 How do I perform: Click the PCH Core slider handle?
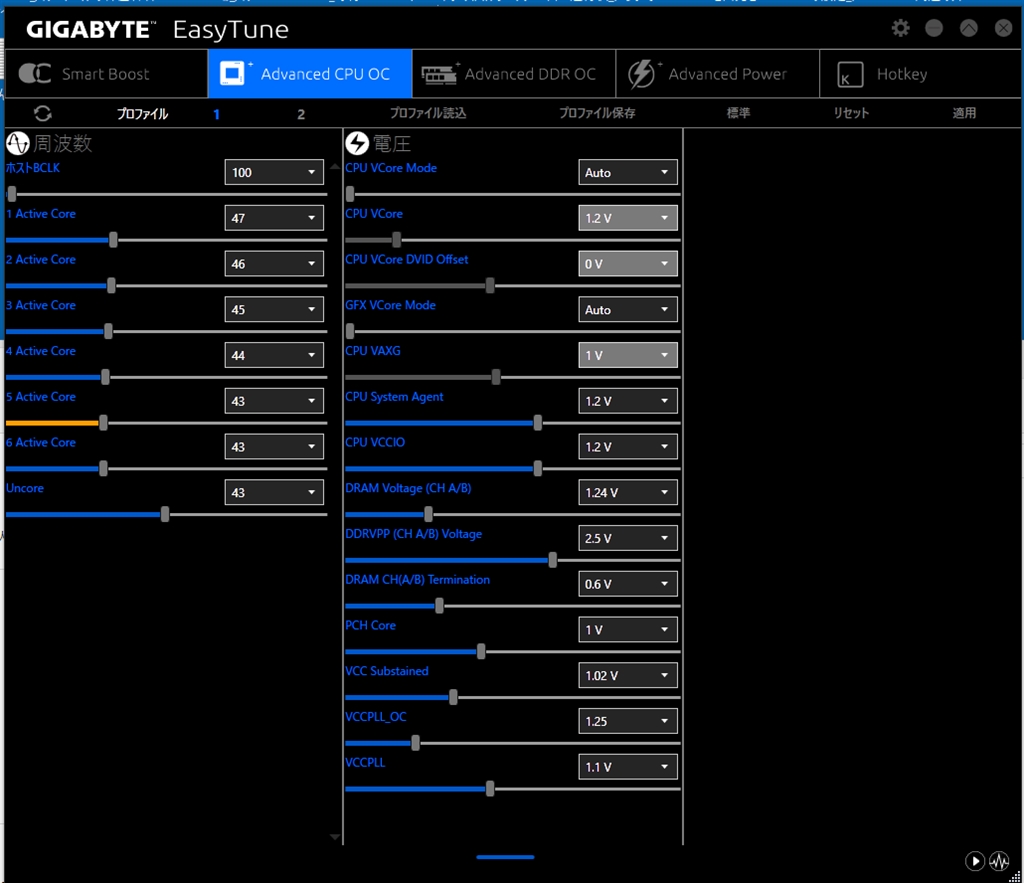tap(481, 651)
